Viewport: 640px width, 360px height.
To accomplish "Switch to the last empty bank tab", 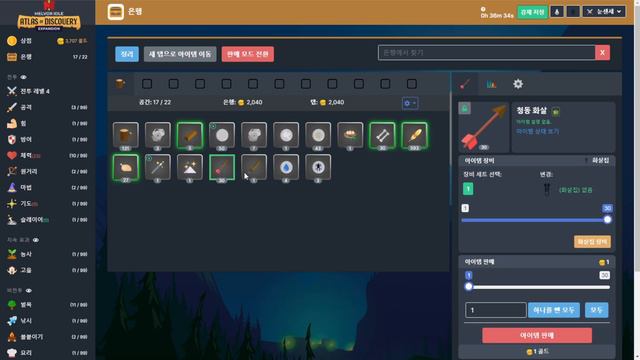I will 411,84.
